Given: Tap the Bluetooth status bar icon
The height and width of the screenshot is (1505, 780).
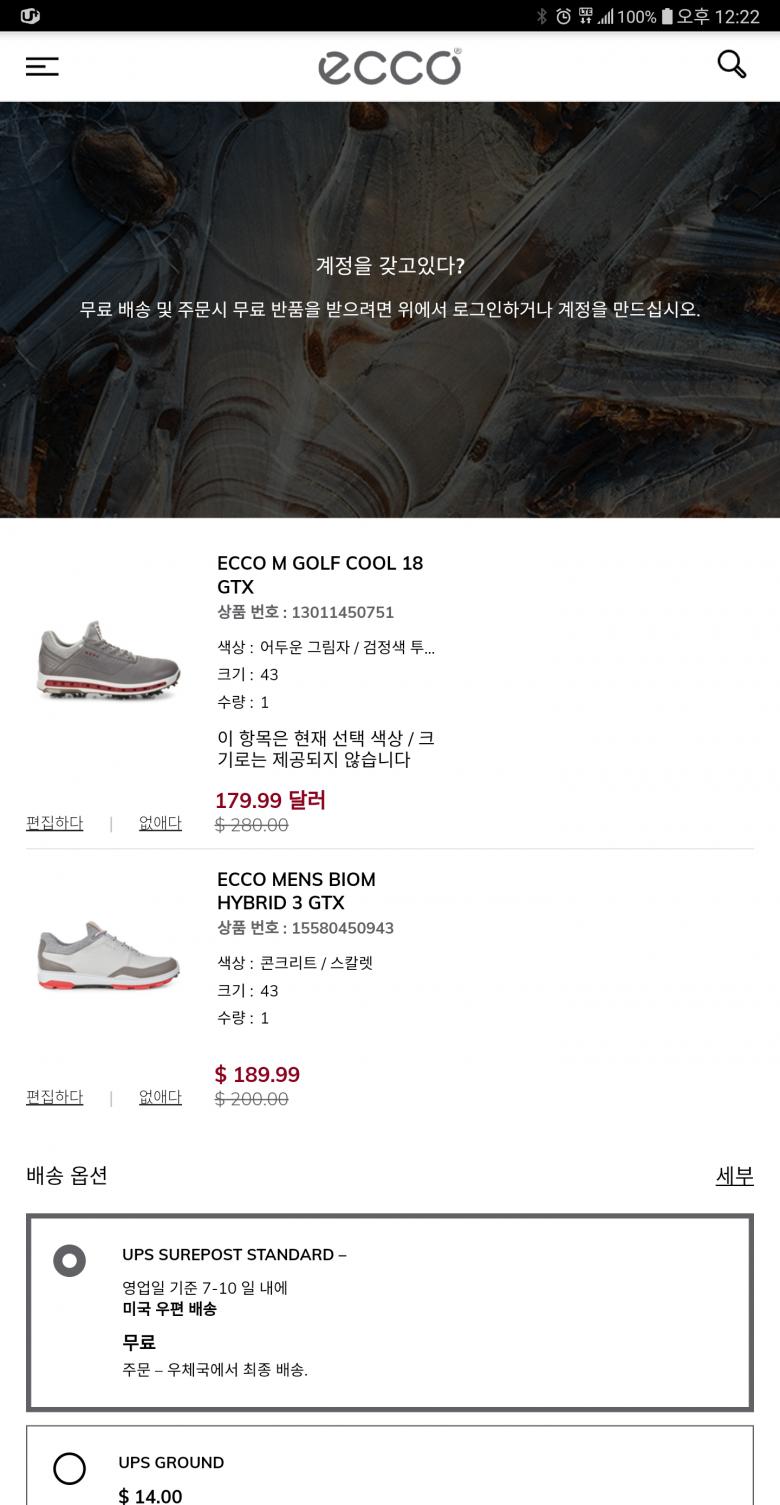Looking at the screenshot, I should pyautogui.click(x=541, y=16).
